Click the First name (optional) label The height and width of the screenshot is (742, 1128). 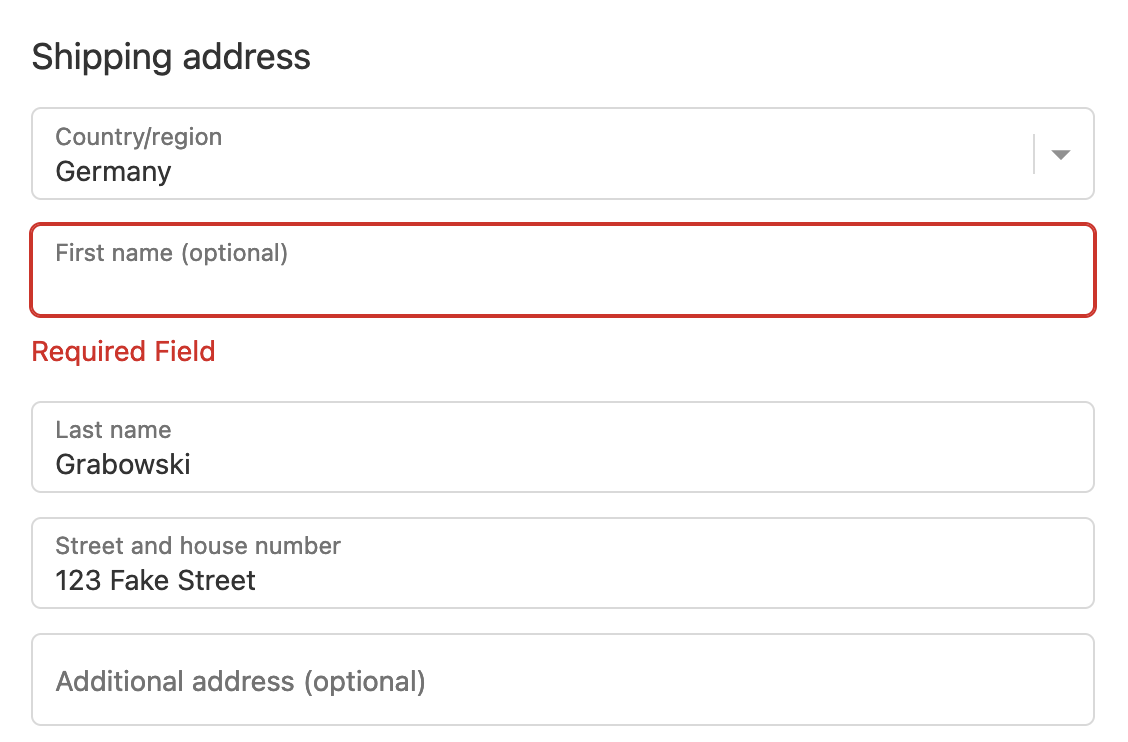pyautogui.click(x=171, y=253)
